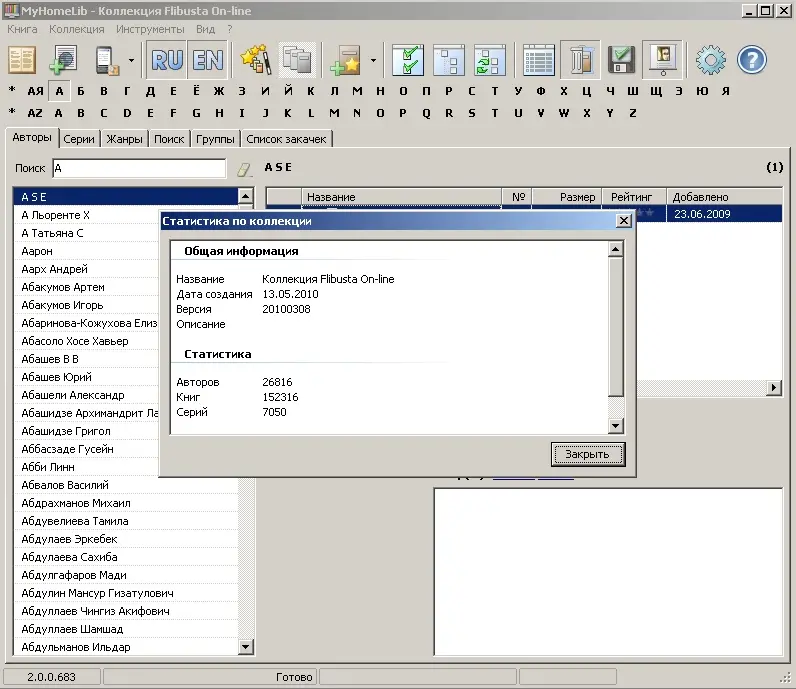Image resolution: width=796 pixels, height=689 pixels.
Task: Click the table list view icon
Action: point(539,60)
